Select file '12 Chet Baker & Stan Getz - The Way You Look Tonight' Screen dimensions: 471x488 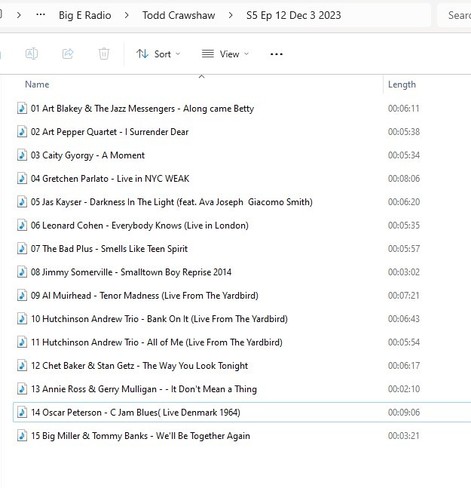139,366
